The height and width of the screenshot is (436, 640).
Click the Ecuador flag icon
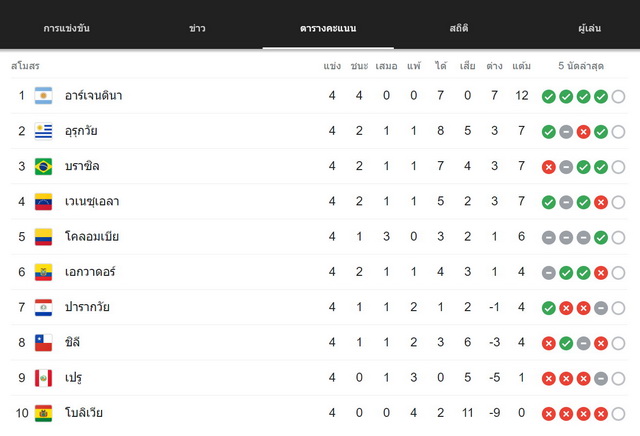43,272
